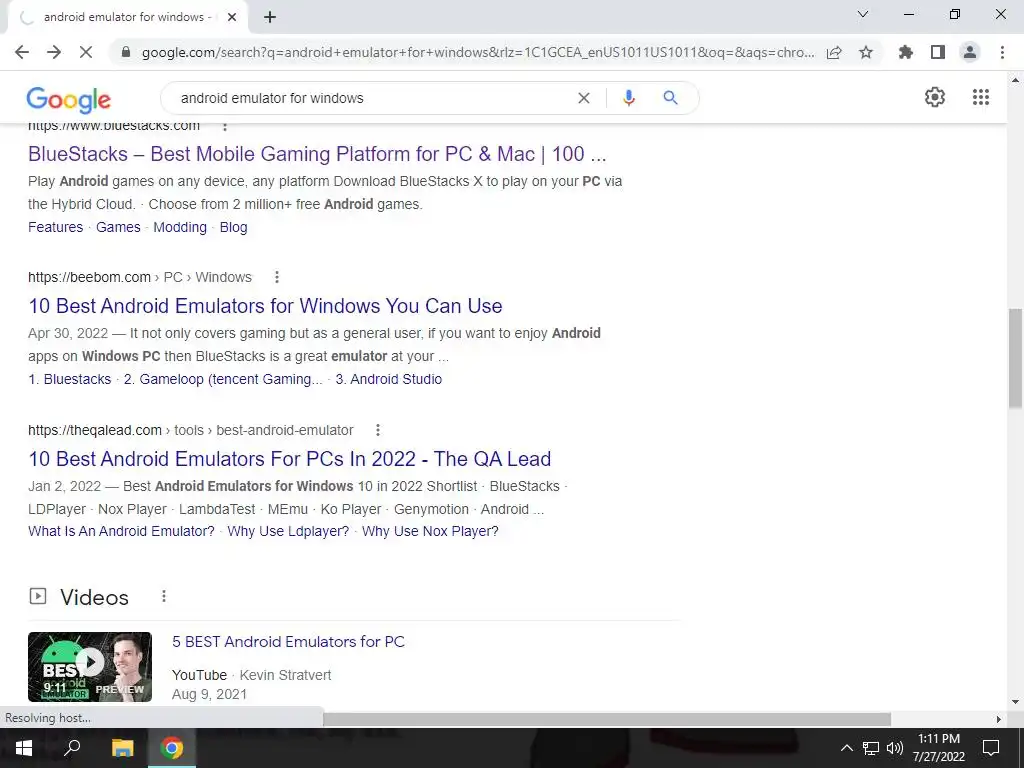Open the Chrome three-dot menu
Screen dimensions: 1024x768
point(1002,52)
